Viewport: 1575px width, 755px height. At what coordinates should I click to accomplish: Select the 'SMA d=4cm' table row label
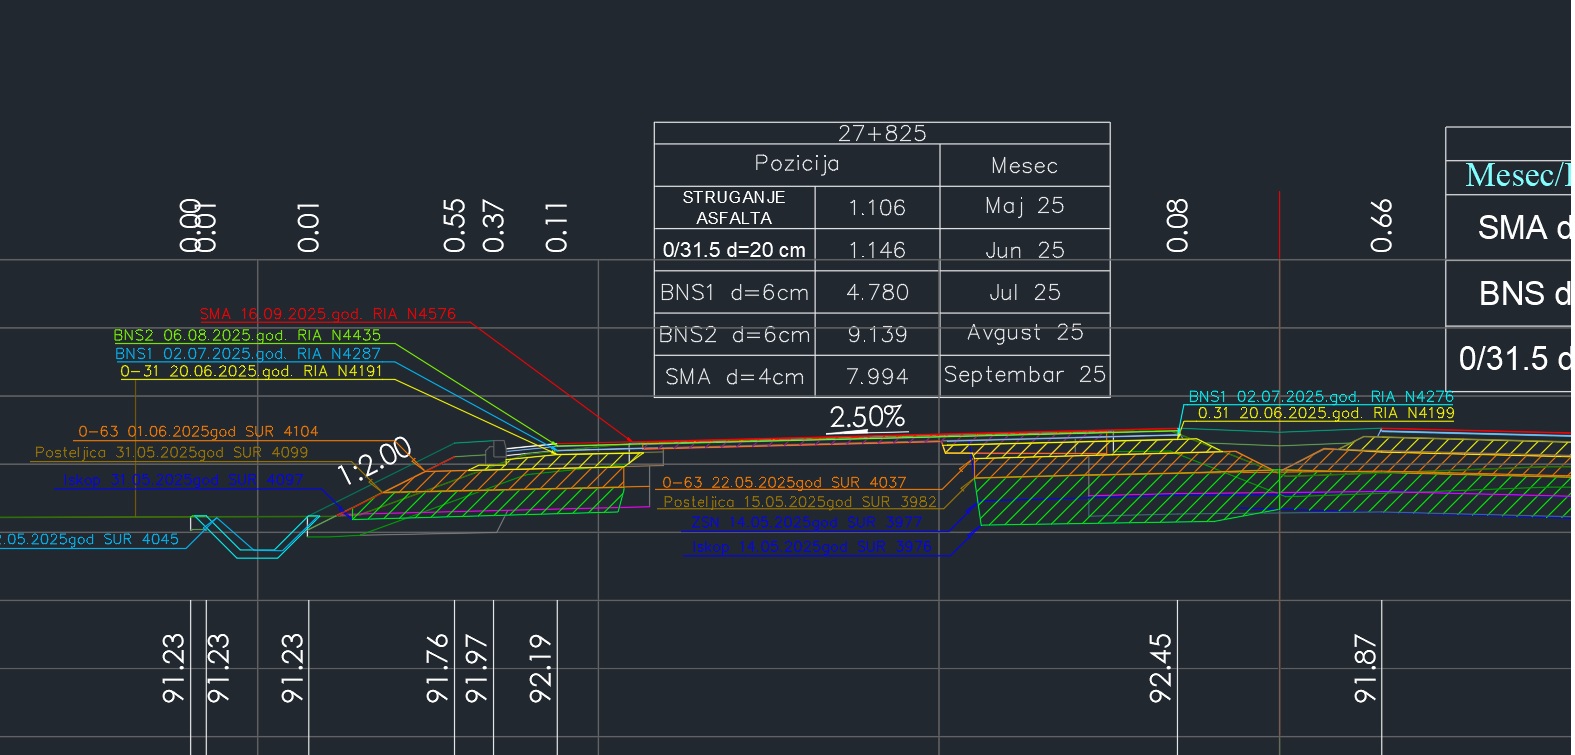tap(734, 378)
